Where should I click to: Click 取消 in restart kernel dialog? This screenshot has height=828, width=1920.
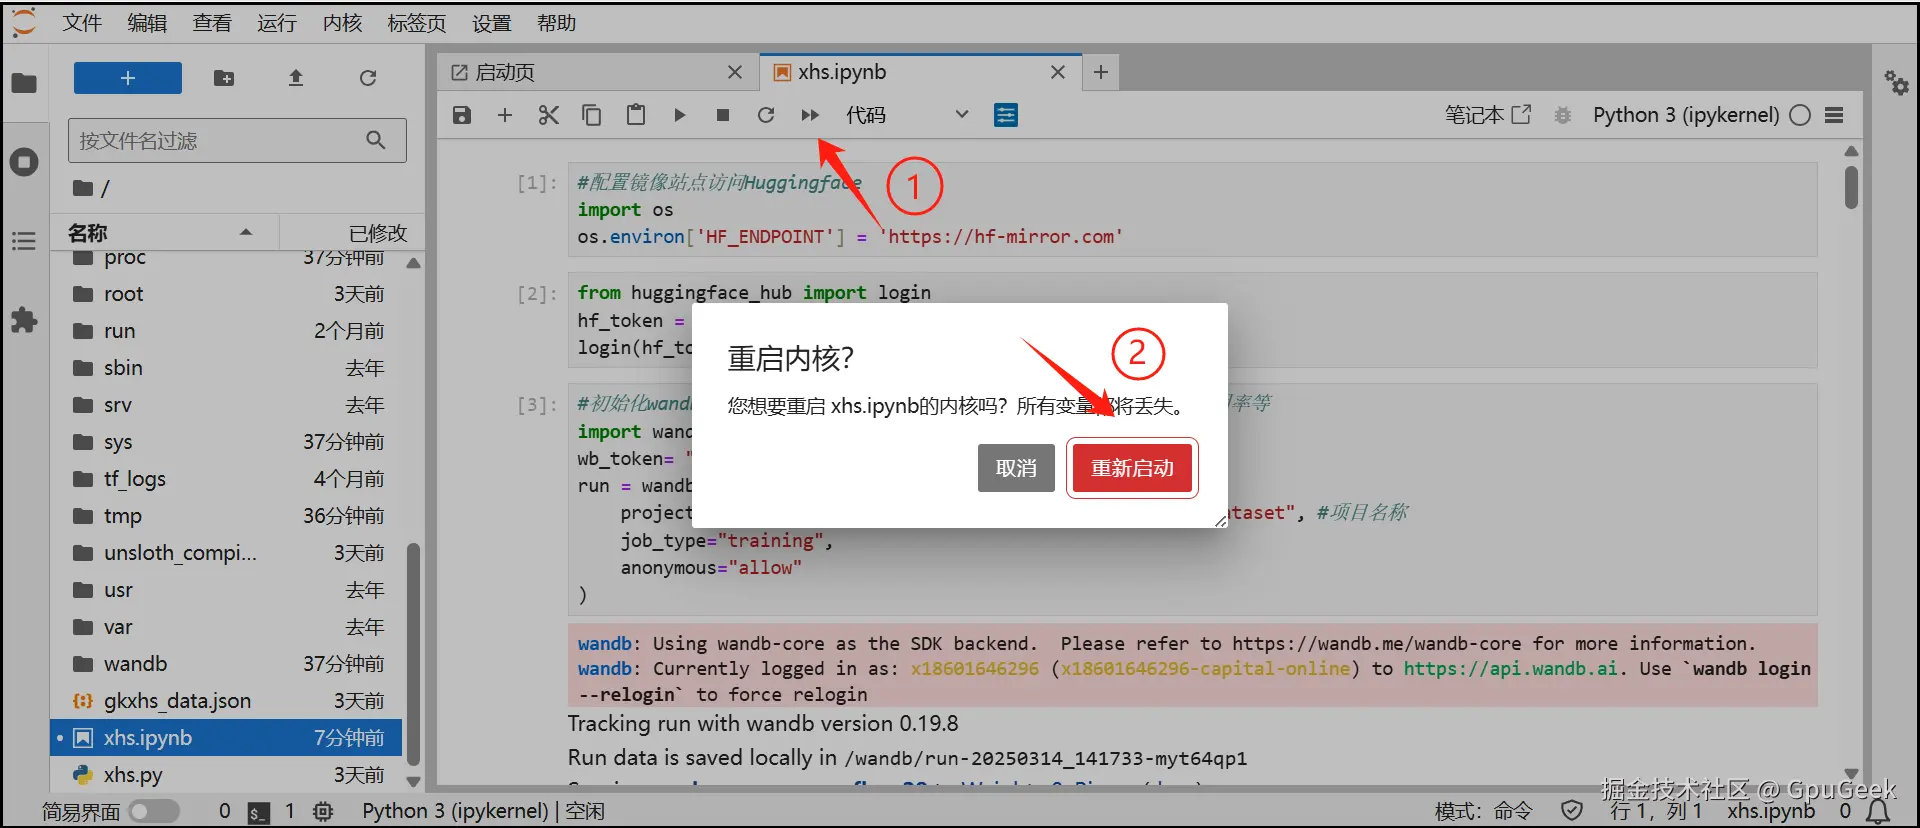(x=1016, y=468)
